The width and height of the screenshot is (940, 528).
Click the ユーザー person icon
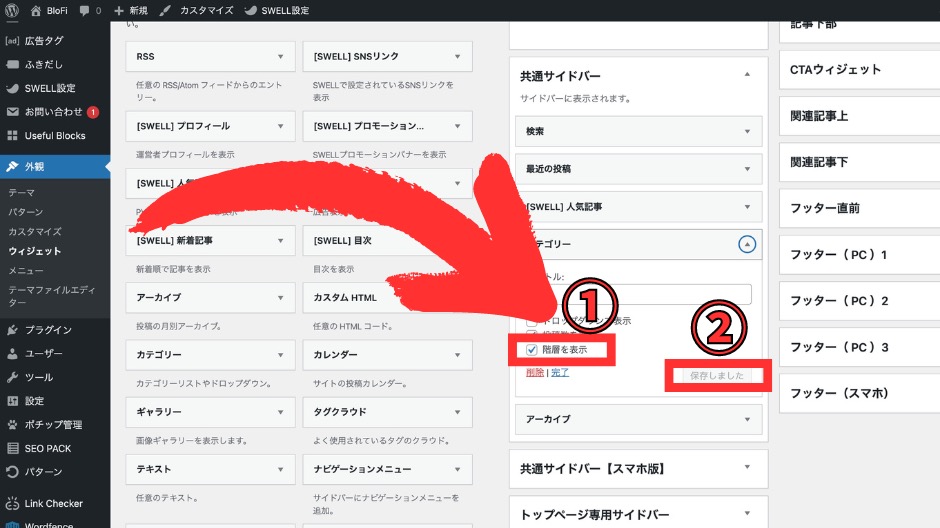tap(12, 354)
